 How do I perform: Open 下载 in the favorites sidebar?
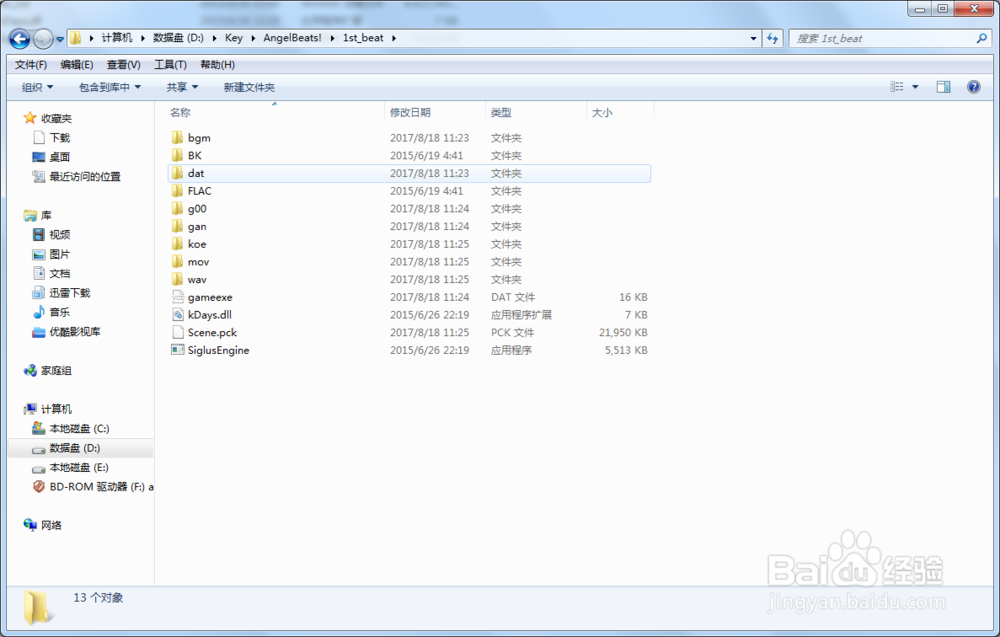click(x=51, y=138)
